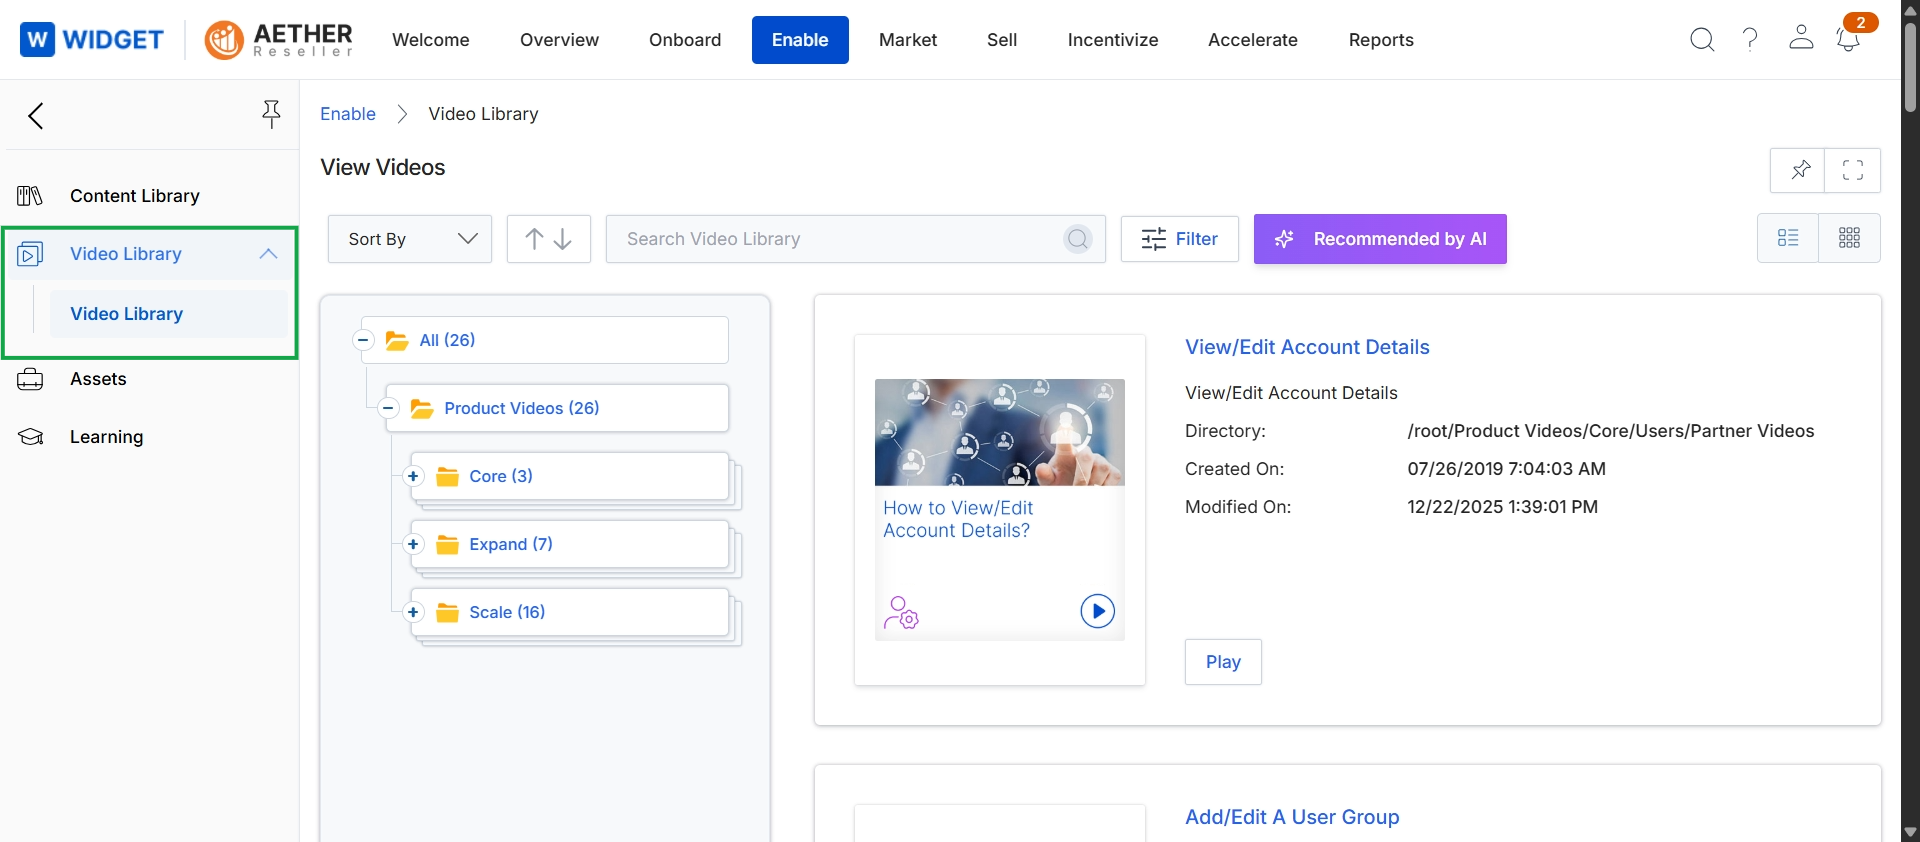Collapse sidebar with the back arrow
This screenshot has height=842, width=1920.
pyautogui.click(x=36, y=116)
